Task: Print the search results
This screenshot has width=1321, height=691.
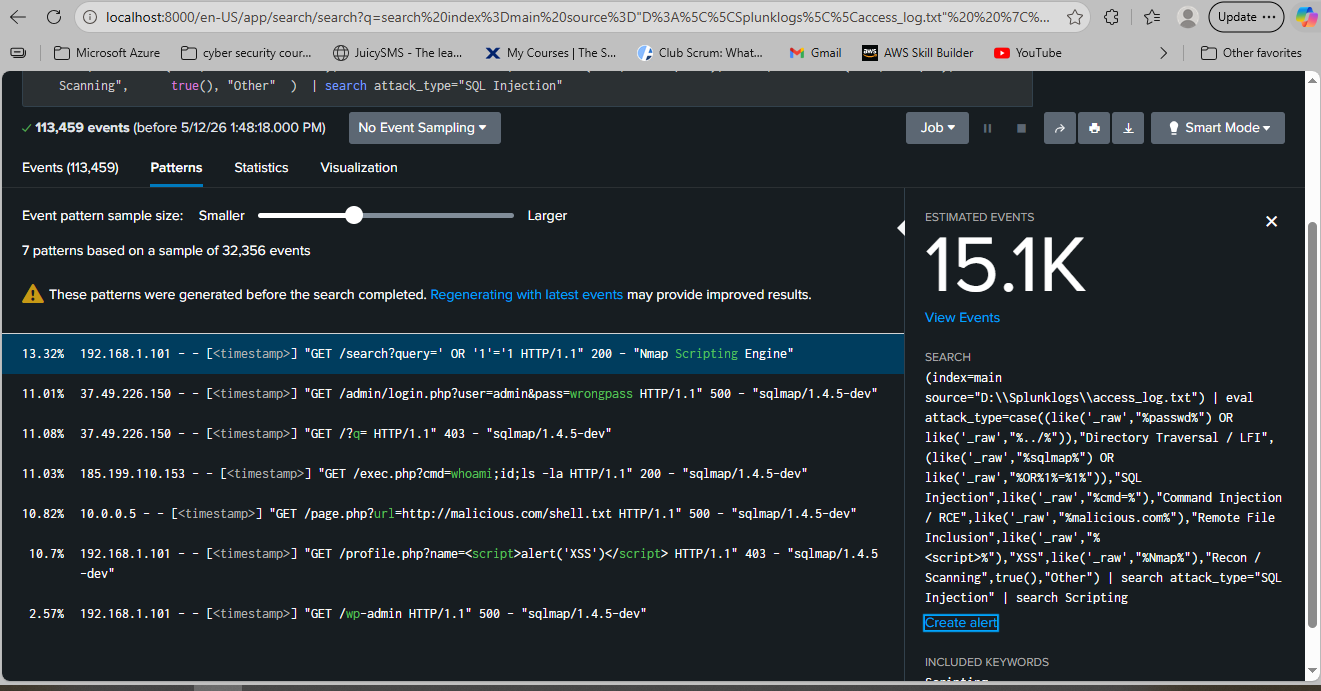Action: (x=1094, y=128)
